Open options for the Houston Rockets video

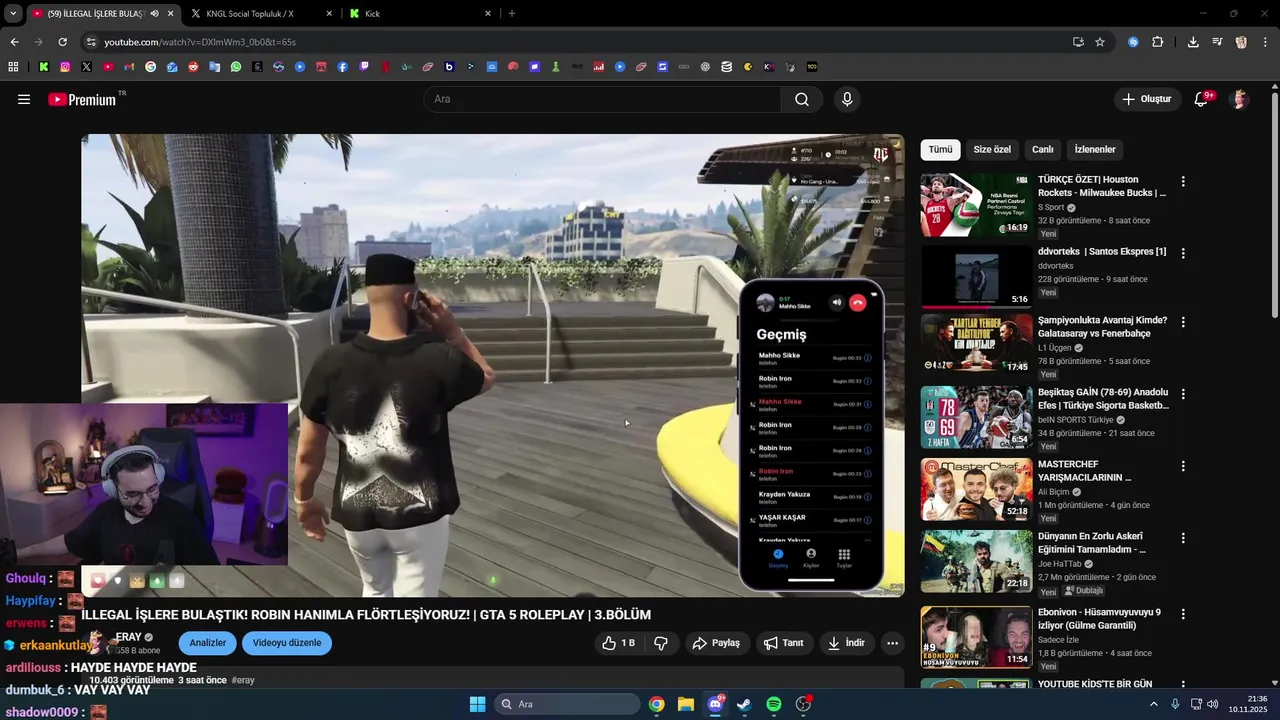1183,182
